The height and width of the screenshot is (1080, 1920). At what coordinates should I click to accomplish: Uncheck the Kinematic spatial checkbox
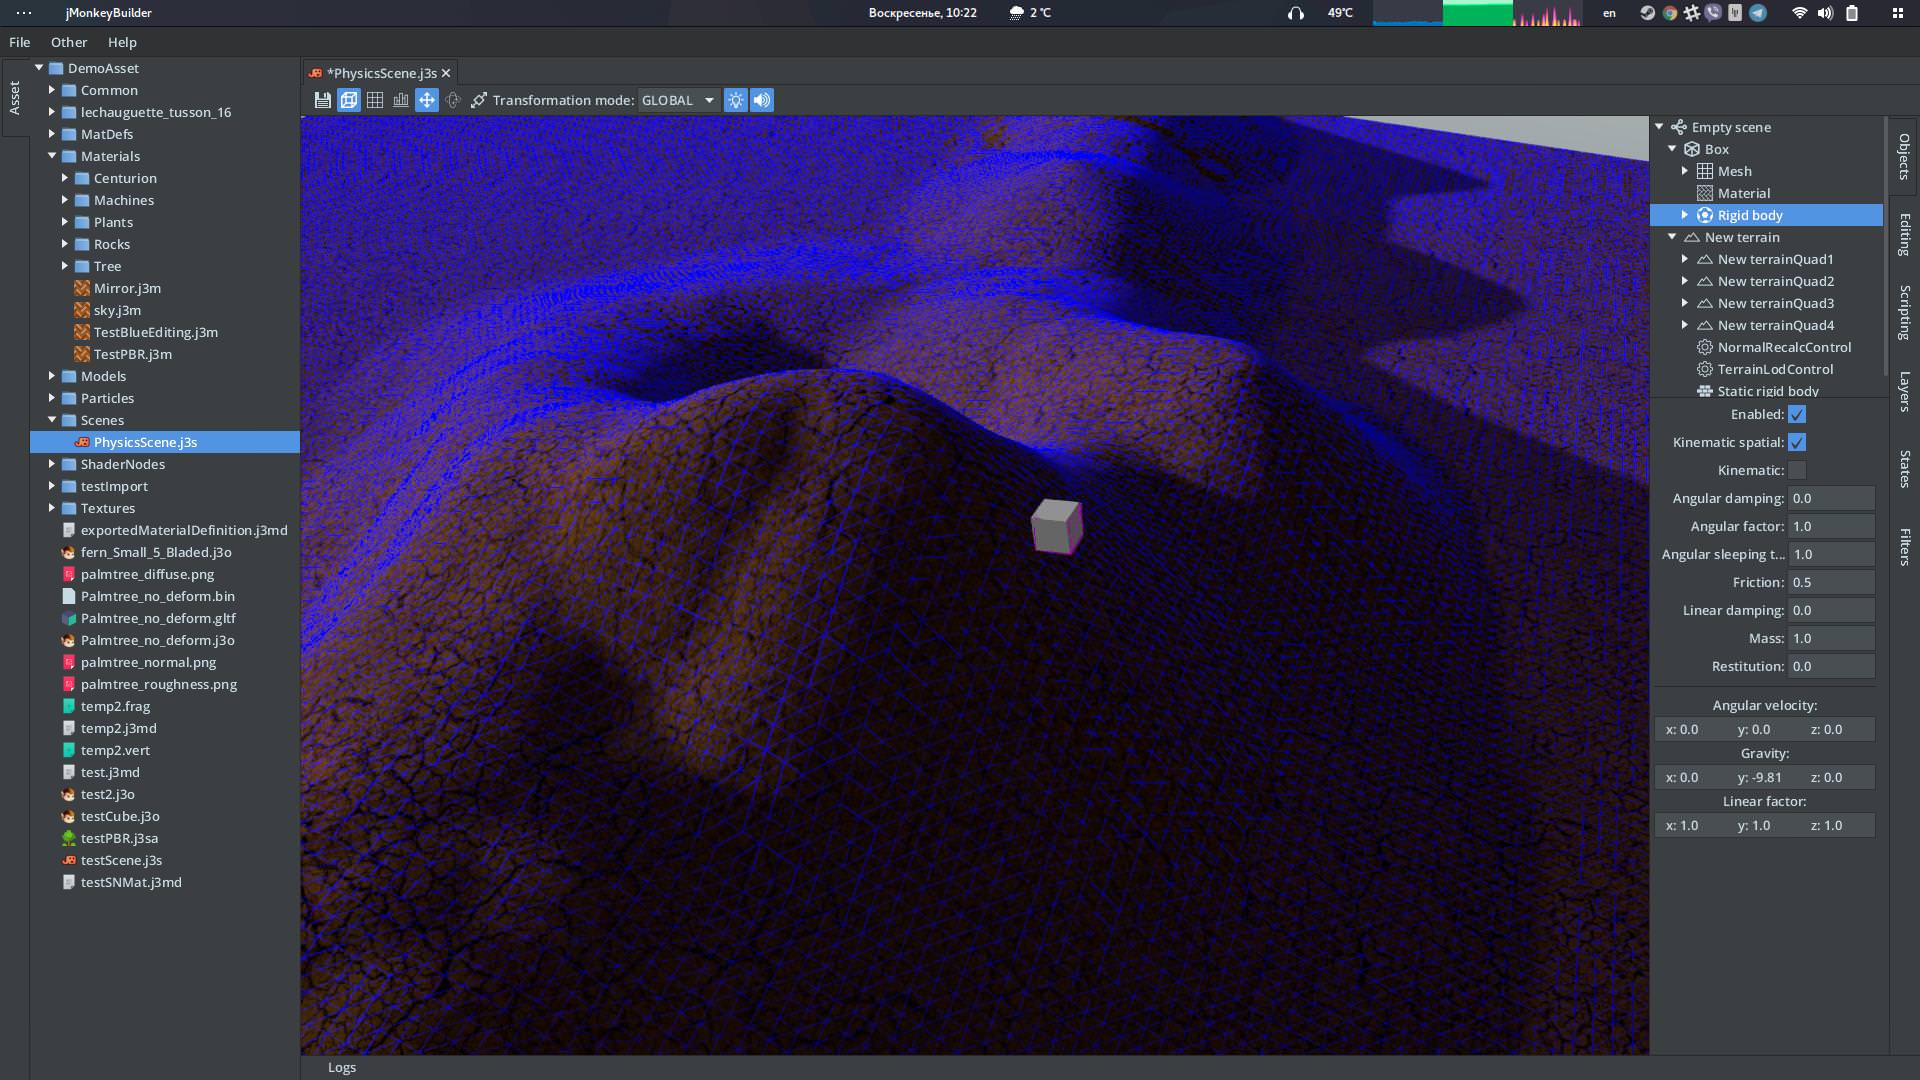click(x=1797, y=442)
